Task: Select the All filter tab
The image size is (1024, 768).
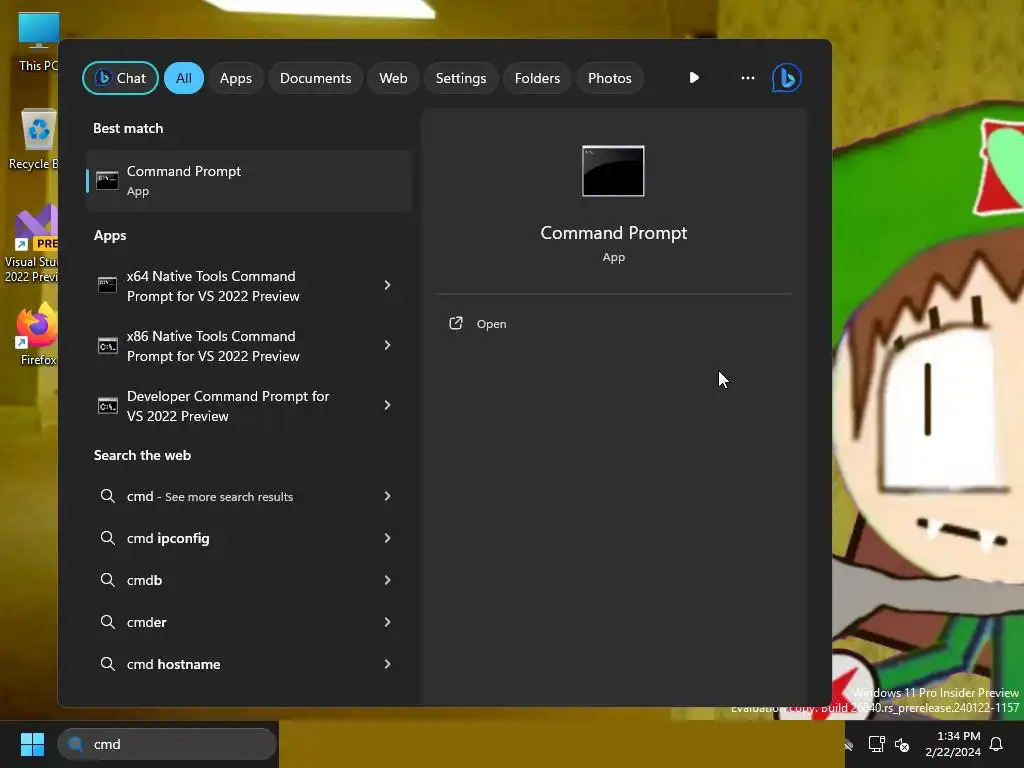Action: tap(184, 78)
